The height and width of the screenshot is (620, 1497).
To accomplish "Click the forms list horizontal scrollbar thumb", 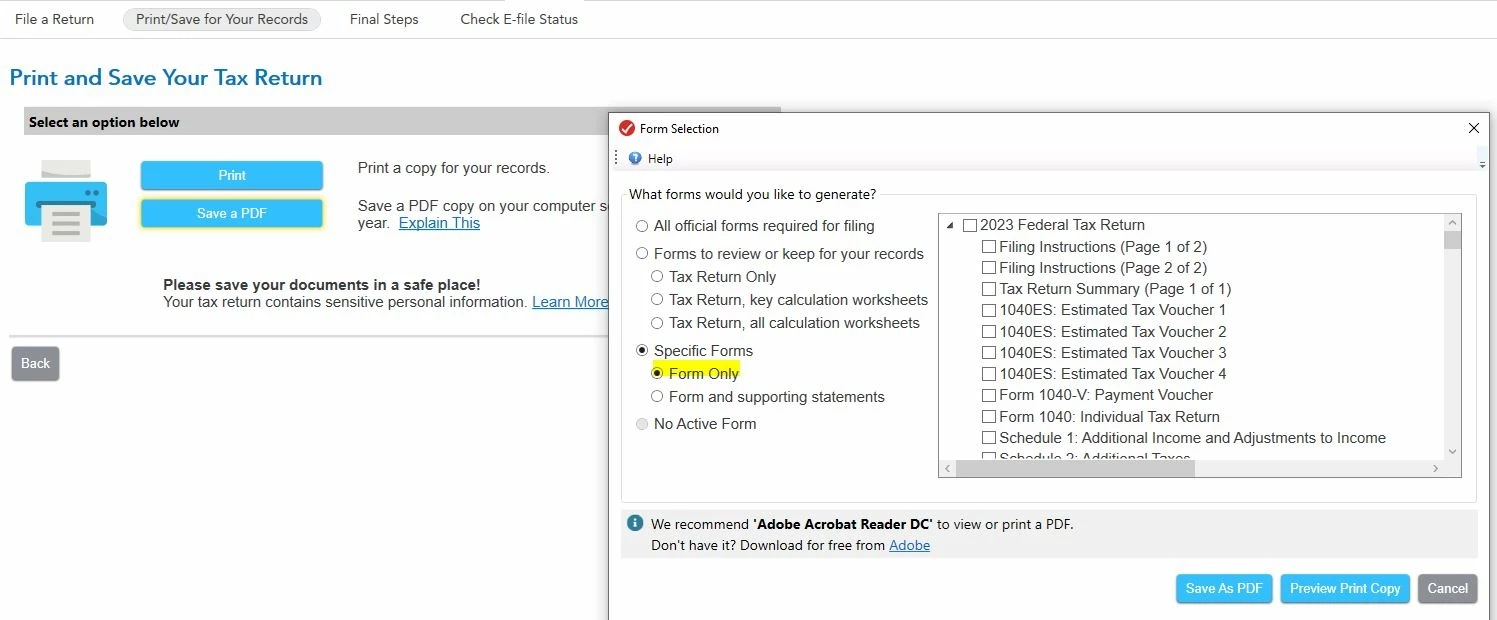I will tap(1075, 469).
